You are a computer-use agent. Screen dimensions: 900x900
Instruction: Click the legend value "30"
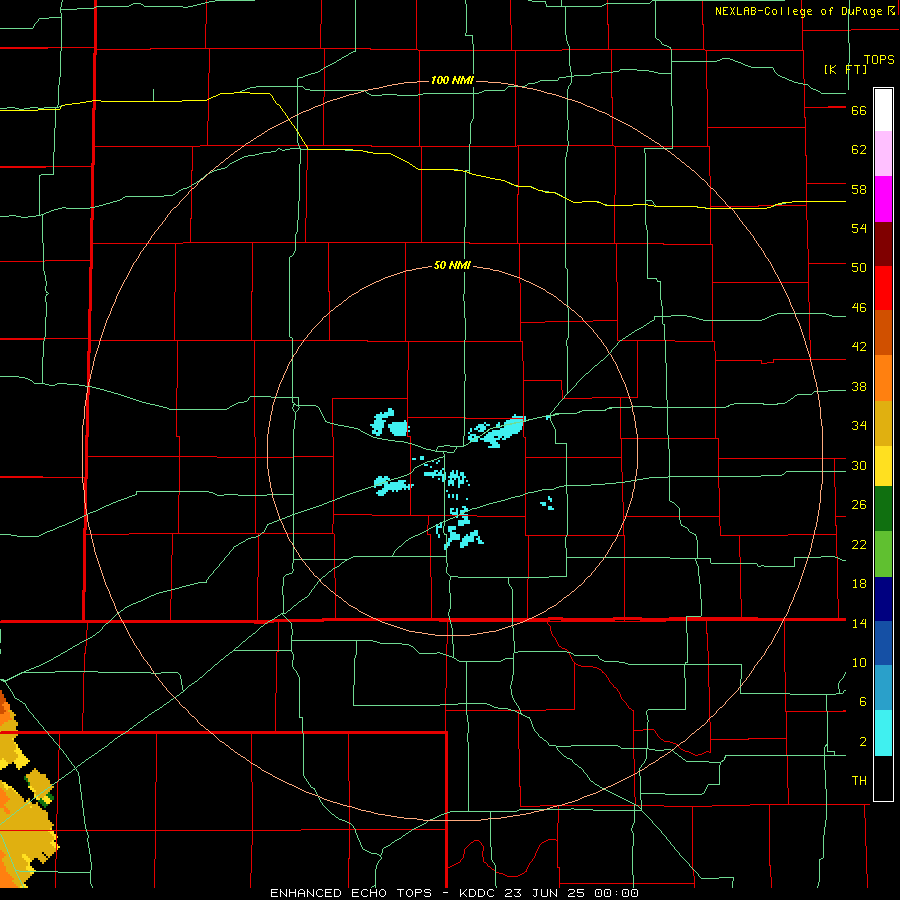859,465
